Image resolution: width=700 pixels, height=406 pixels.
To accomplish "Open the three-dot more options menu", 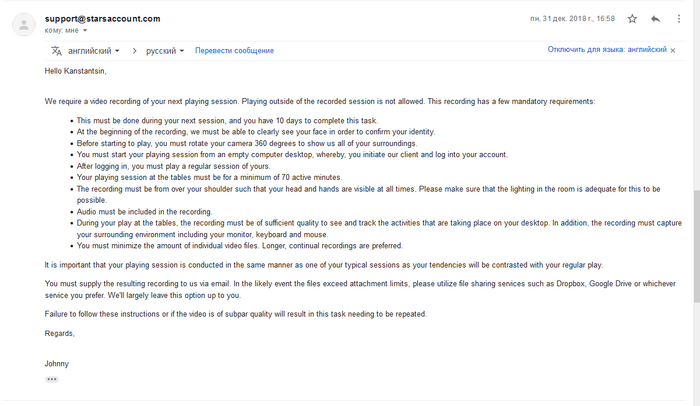I will 677,19.
